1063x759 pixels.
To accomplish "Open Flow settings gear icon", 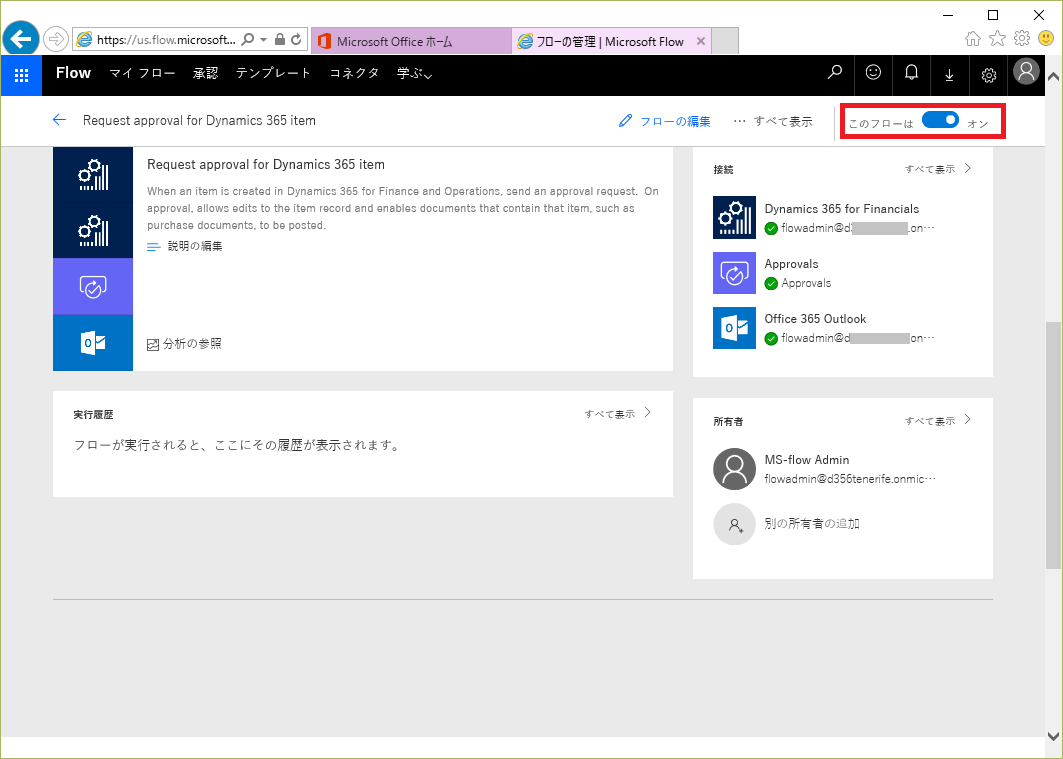I will point(988,74).
